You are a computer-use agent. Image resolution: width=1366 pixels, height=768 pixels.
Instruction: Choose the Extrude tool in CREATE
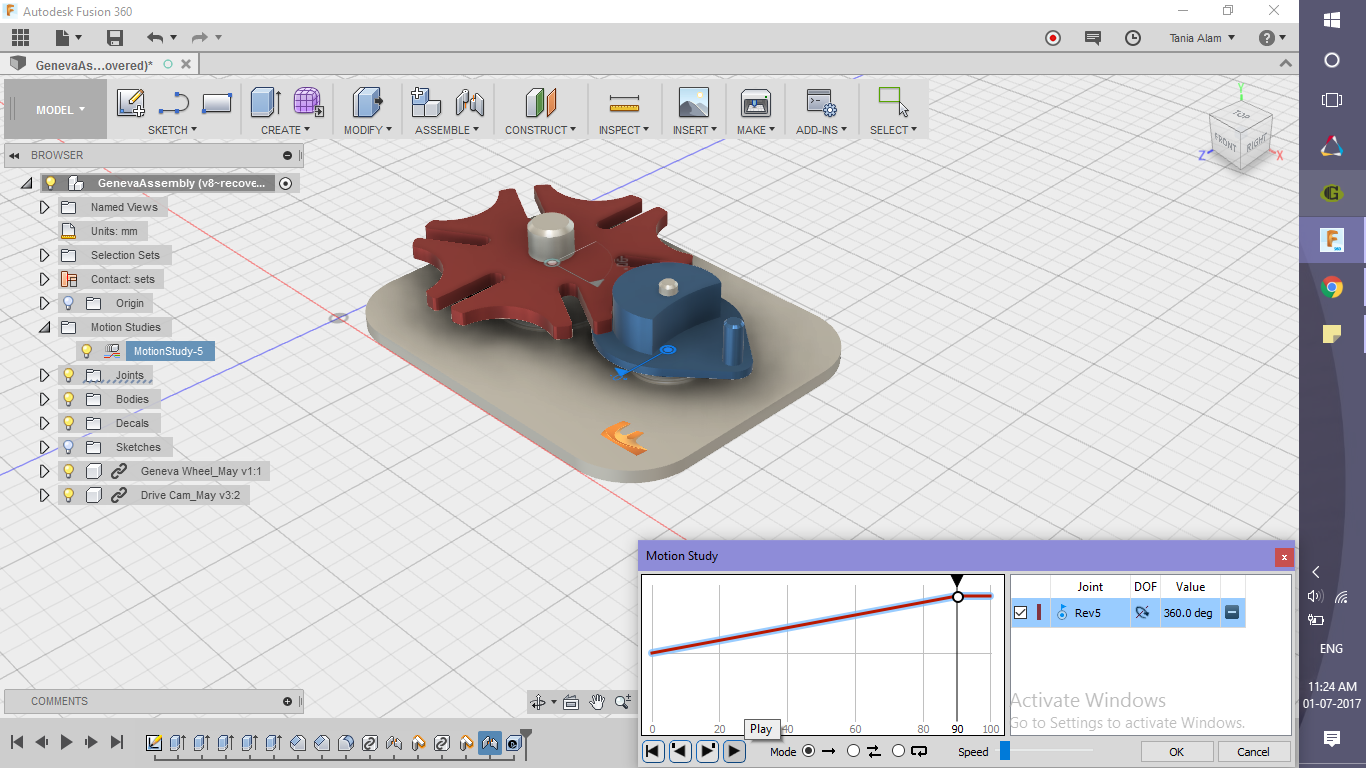pos(265,103)
